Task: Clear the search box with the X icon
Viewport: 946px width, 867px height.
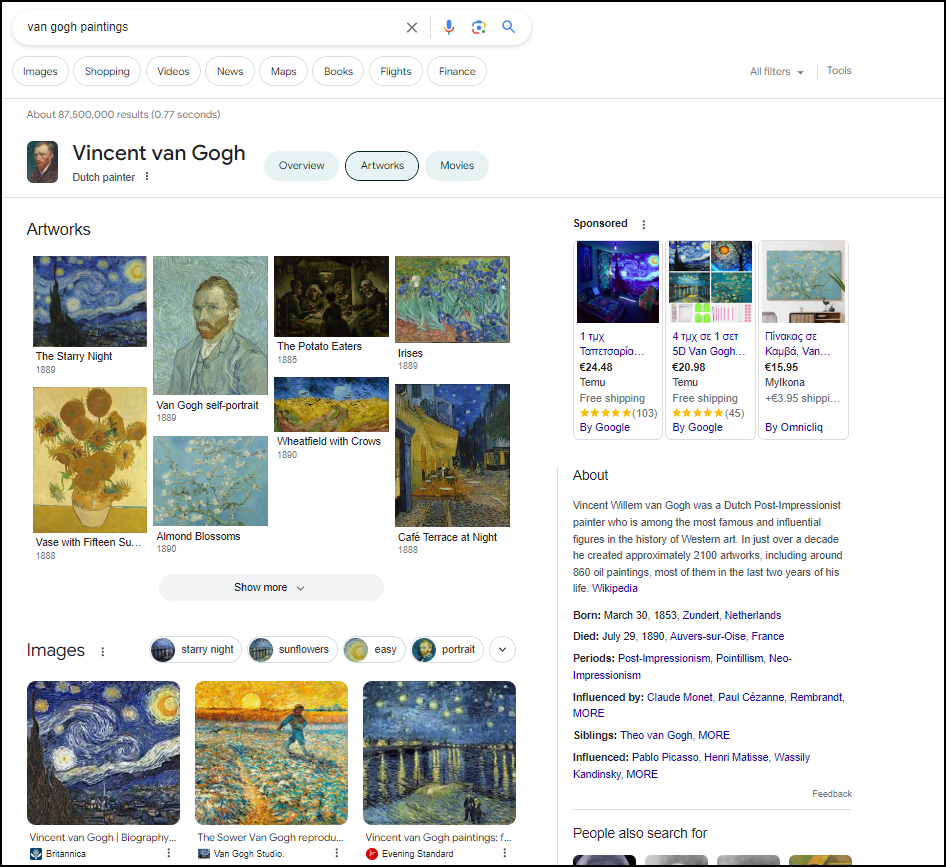Action: pyautogui.click(x=412, y=27)
